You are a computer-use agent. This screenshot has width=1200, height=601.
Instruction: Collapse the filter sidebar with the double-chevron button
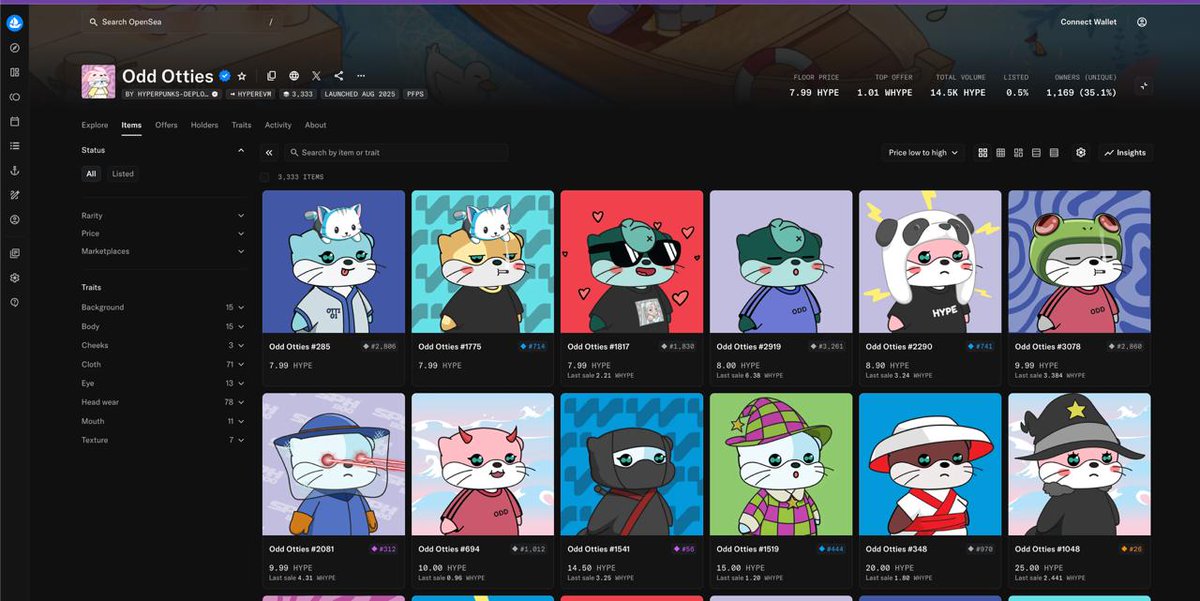point(269,153)
